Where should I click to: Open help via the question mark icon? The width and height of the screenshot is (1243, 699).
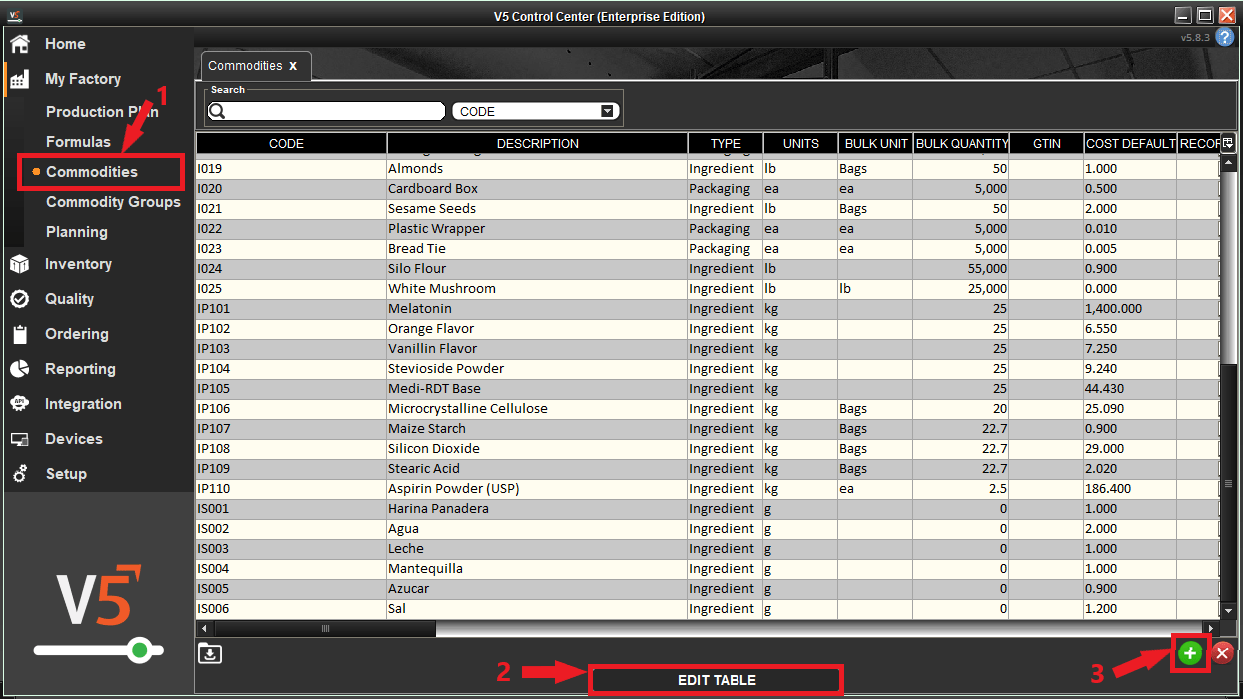[1225, 36]
